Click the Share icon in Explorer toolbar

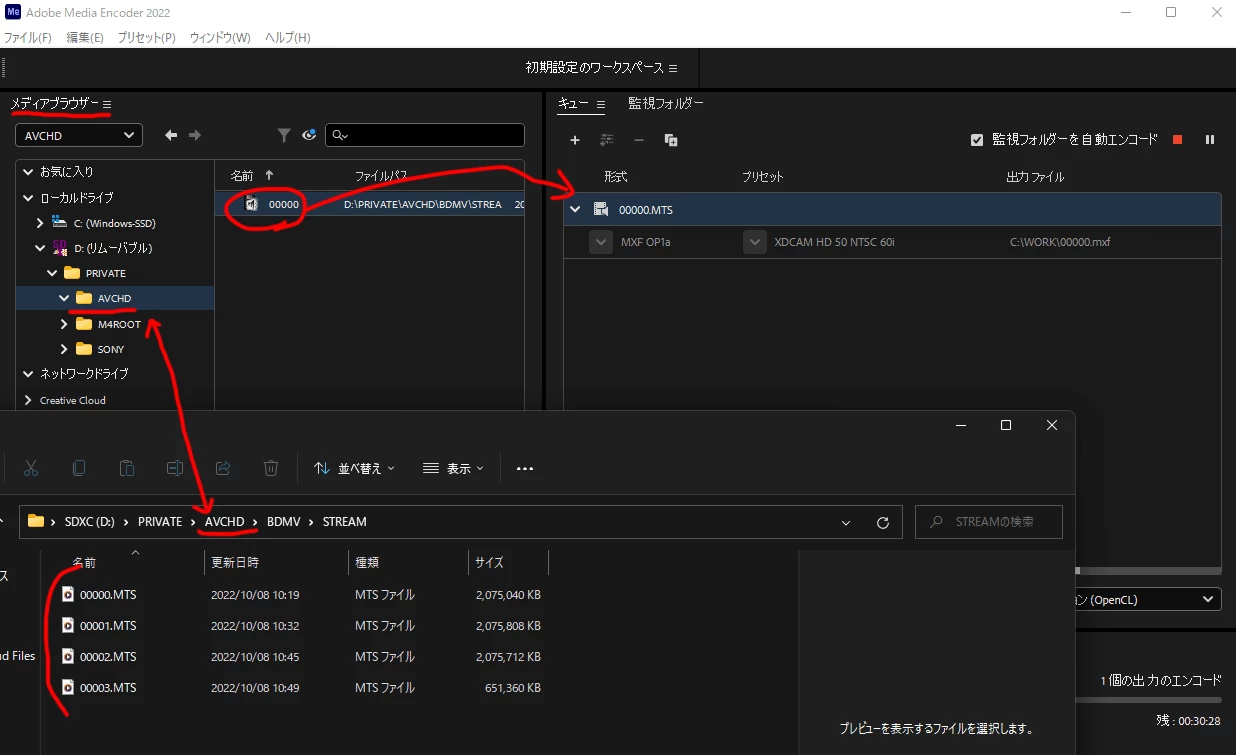click(x=223, y=468)
